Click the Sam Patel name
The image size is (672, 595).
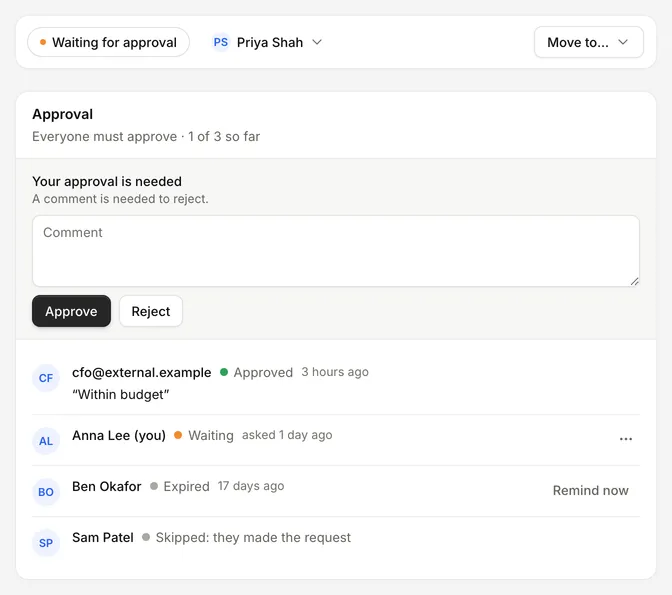103,538
